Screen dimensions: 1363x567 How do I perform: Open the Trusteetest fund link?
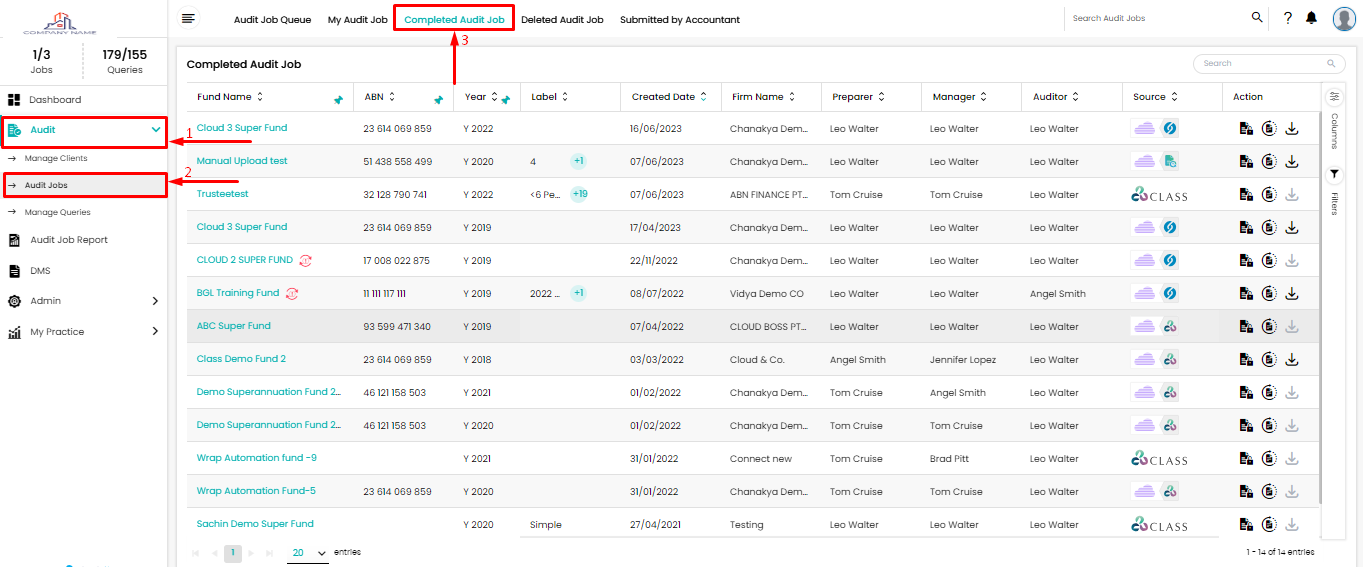(223, 194)
